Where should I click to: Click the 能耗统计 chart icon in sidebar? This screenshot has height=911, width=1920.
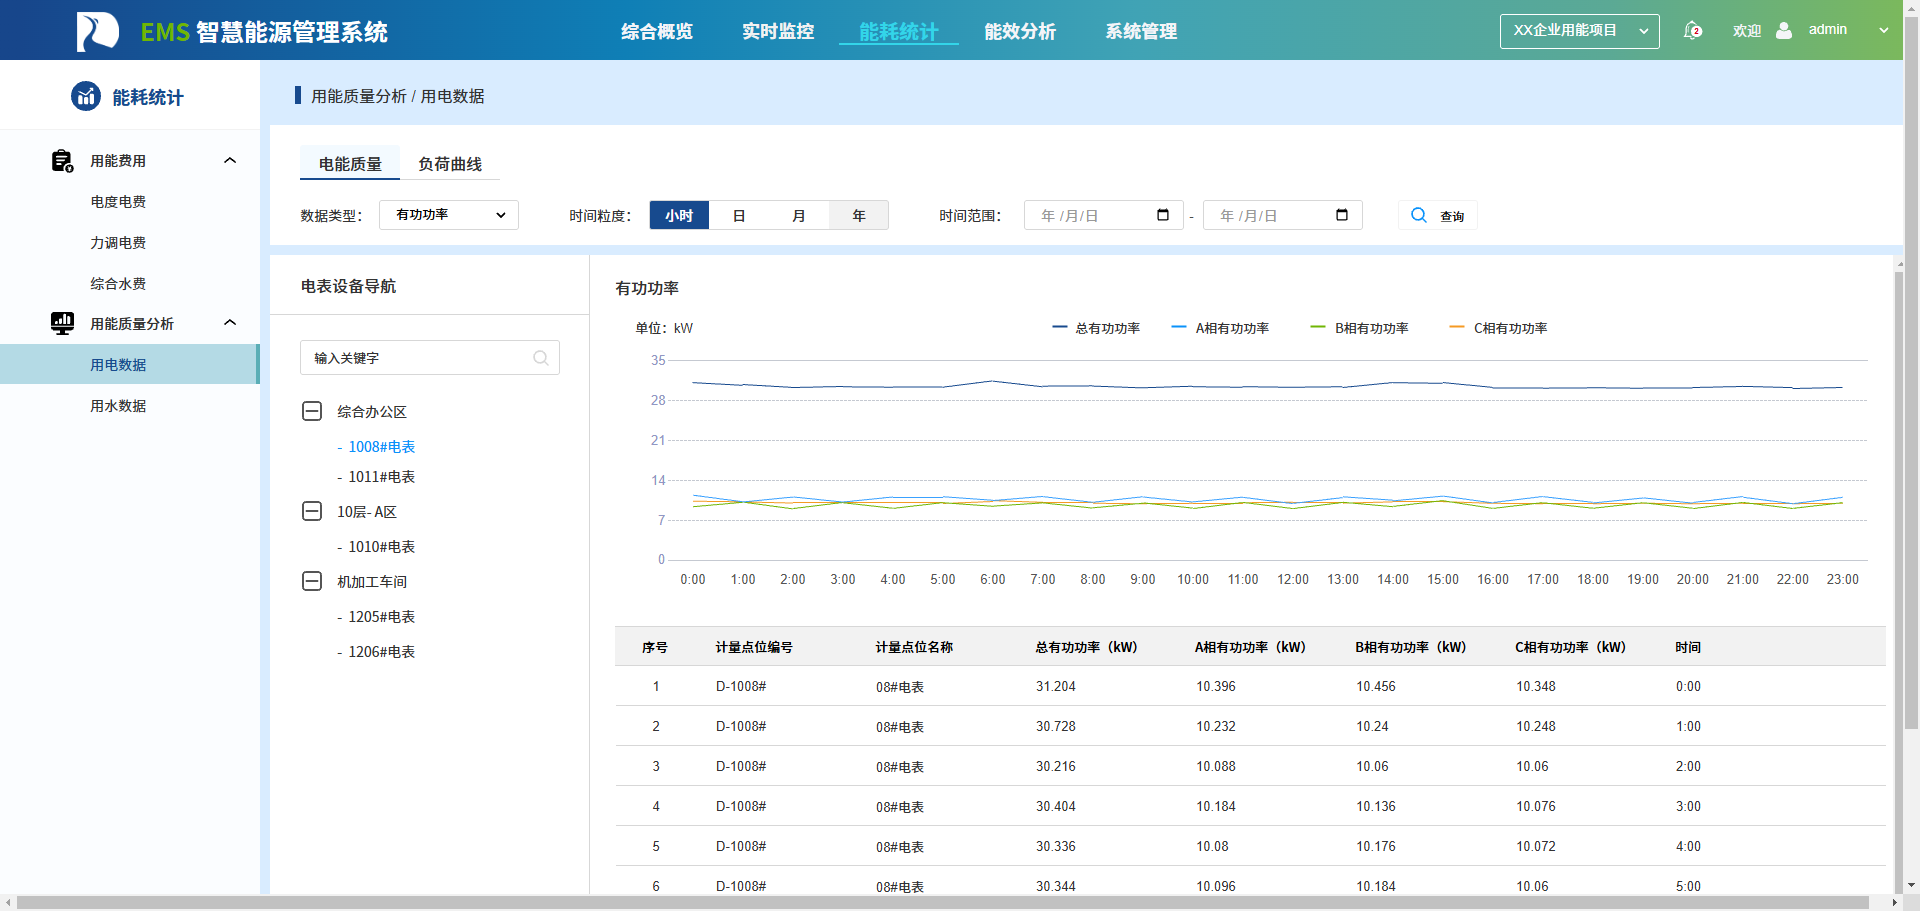click(86, 96)
